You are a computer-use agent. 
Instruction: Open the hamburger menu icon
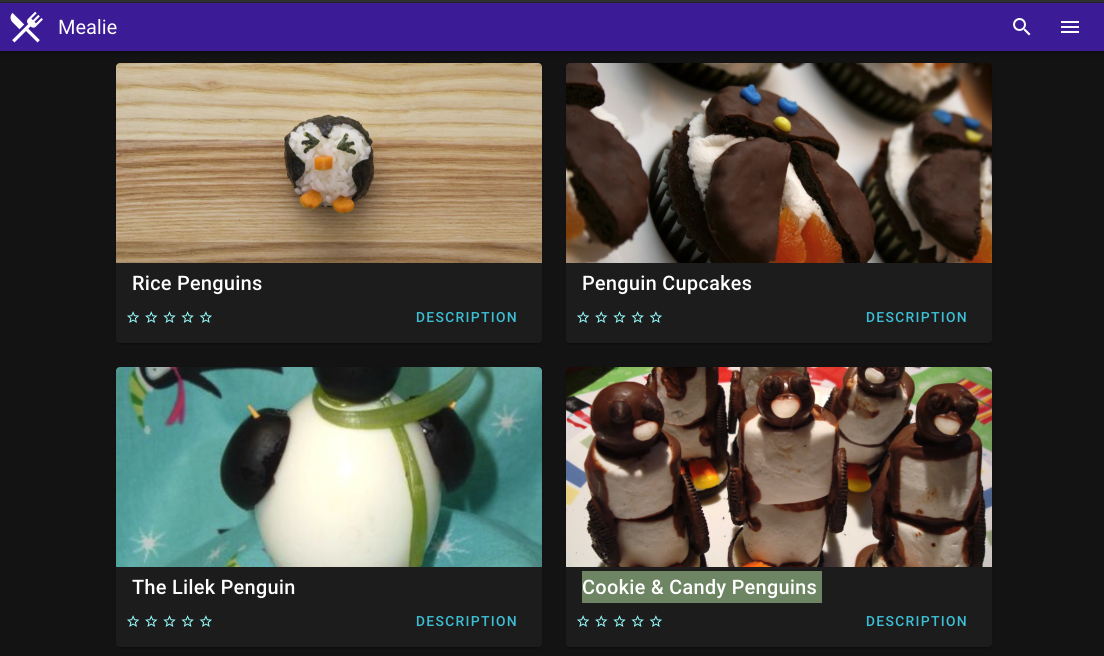point(1070,27)
